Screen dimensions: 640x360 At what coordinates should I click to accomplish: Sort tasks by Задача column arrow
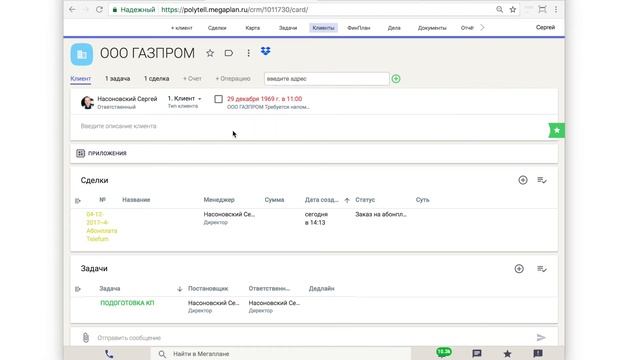point(180,289)
